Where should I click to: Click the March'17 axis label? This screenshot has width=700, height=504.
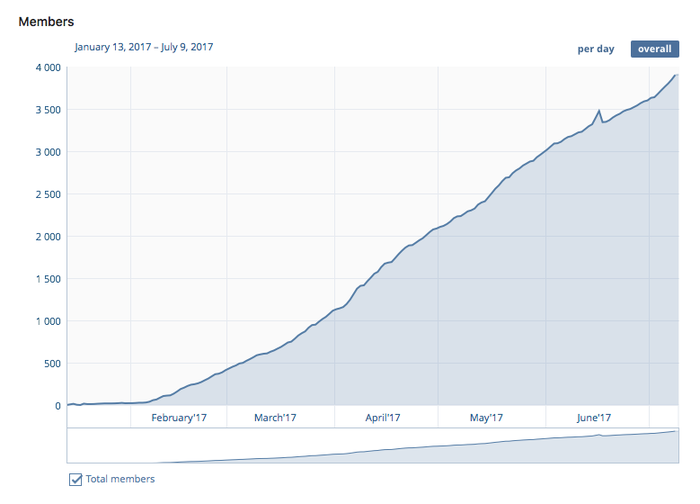pyautogui.click(x=275, y=418)
